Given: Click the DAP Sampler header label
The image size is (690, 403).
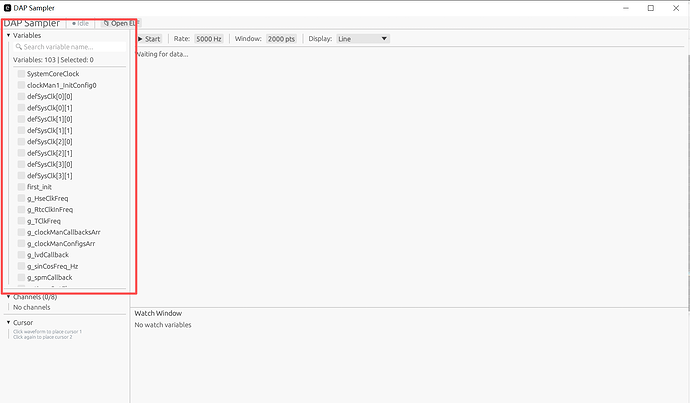Looking at the screenshot, I should point(32,23).
